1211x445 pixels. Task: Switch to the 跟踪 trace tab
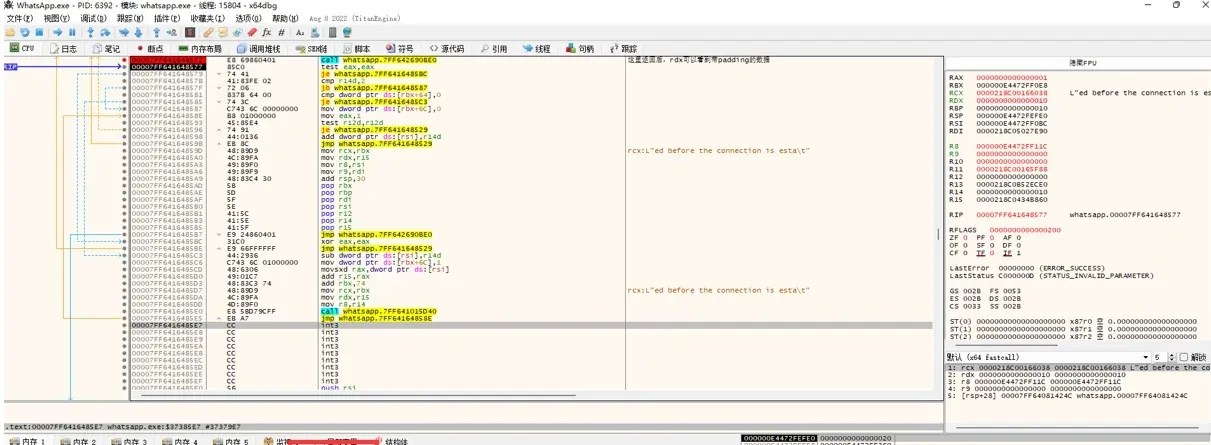pyautogui.click(x=623, y=48)
